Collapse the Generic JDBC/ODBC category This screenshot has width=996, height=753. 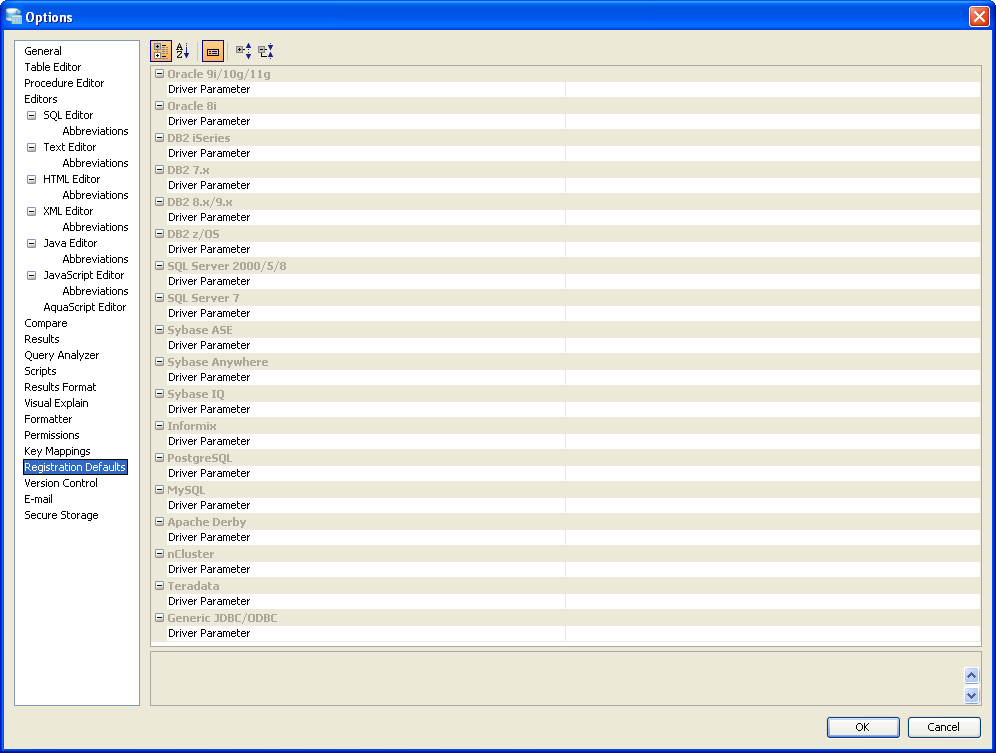click(x=160, y=618)
